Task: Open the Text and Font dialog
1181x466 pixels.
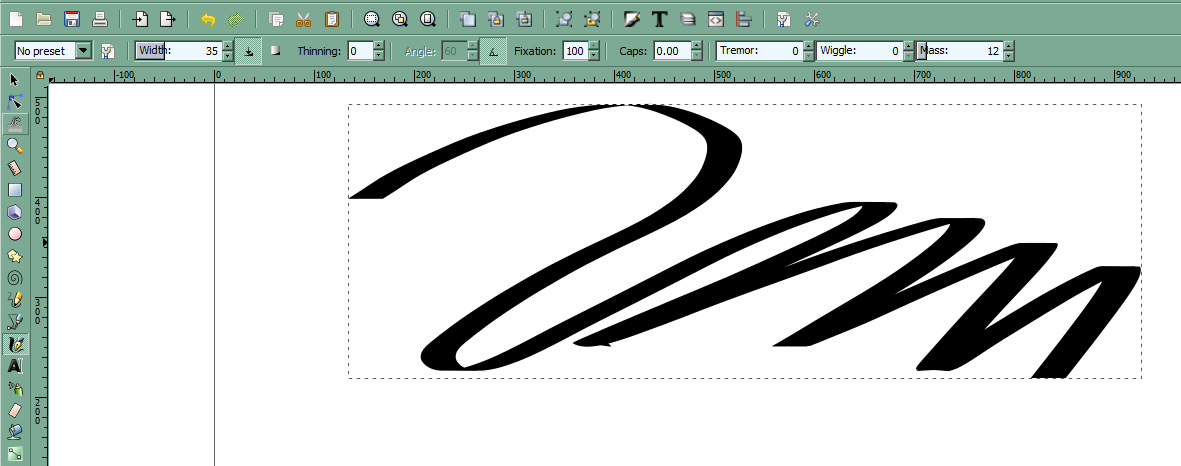Action: (x=659, y=19)
